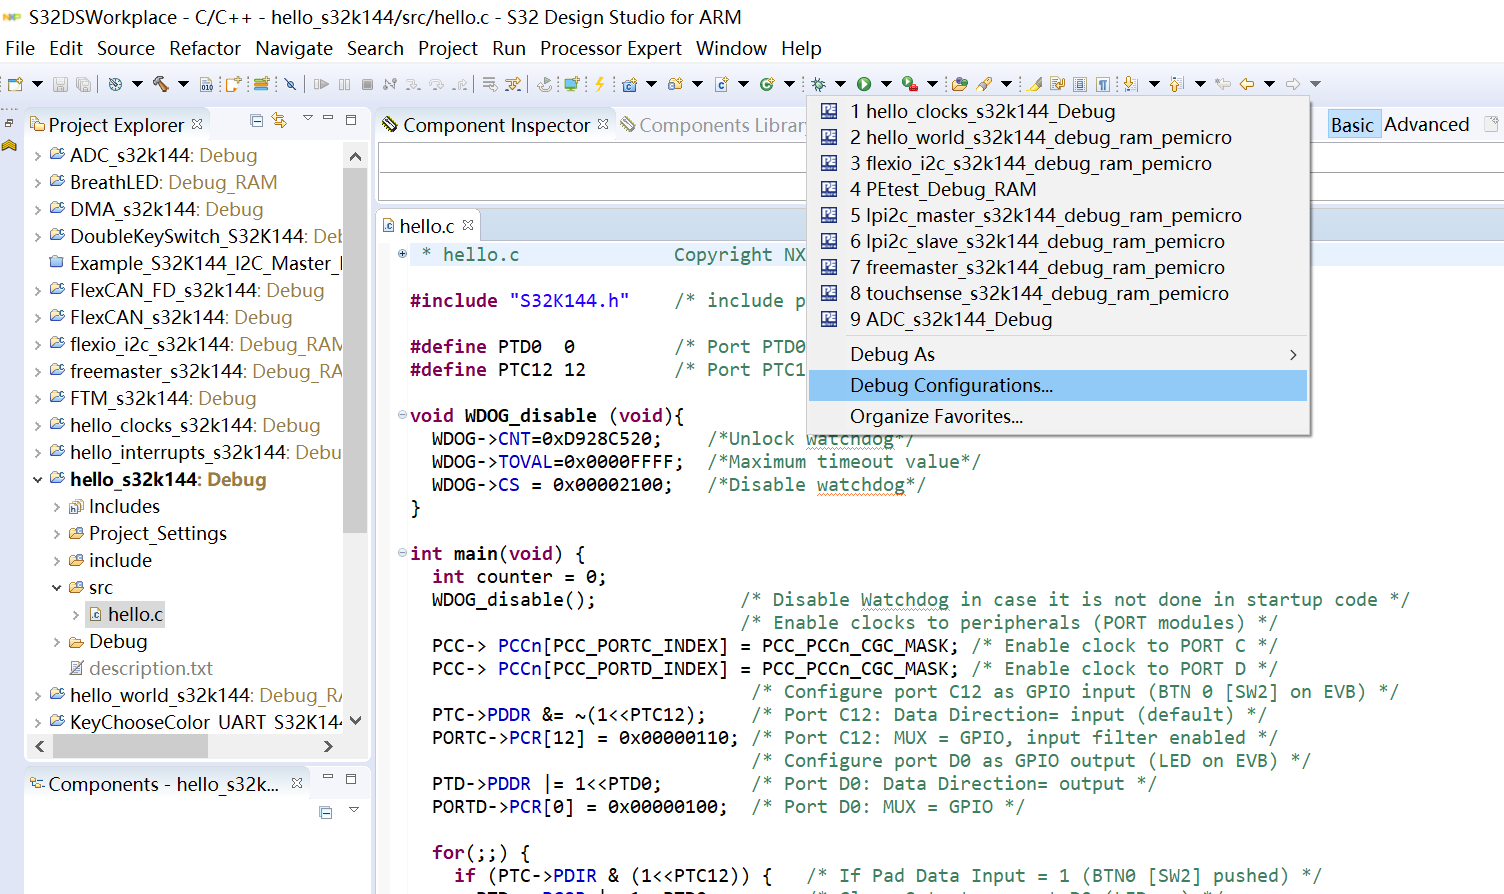Click the yellow lightning bolt flash icon
The height and width of the screenshot is (894, 1504).
[600, 84]
